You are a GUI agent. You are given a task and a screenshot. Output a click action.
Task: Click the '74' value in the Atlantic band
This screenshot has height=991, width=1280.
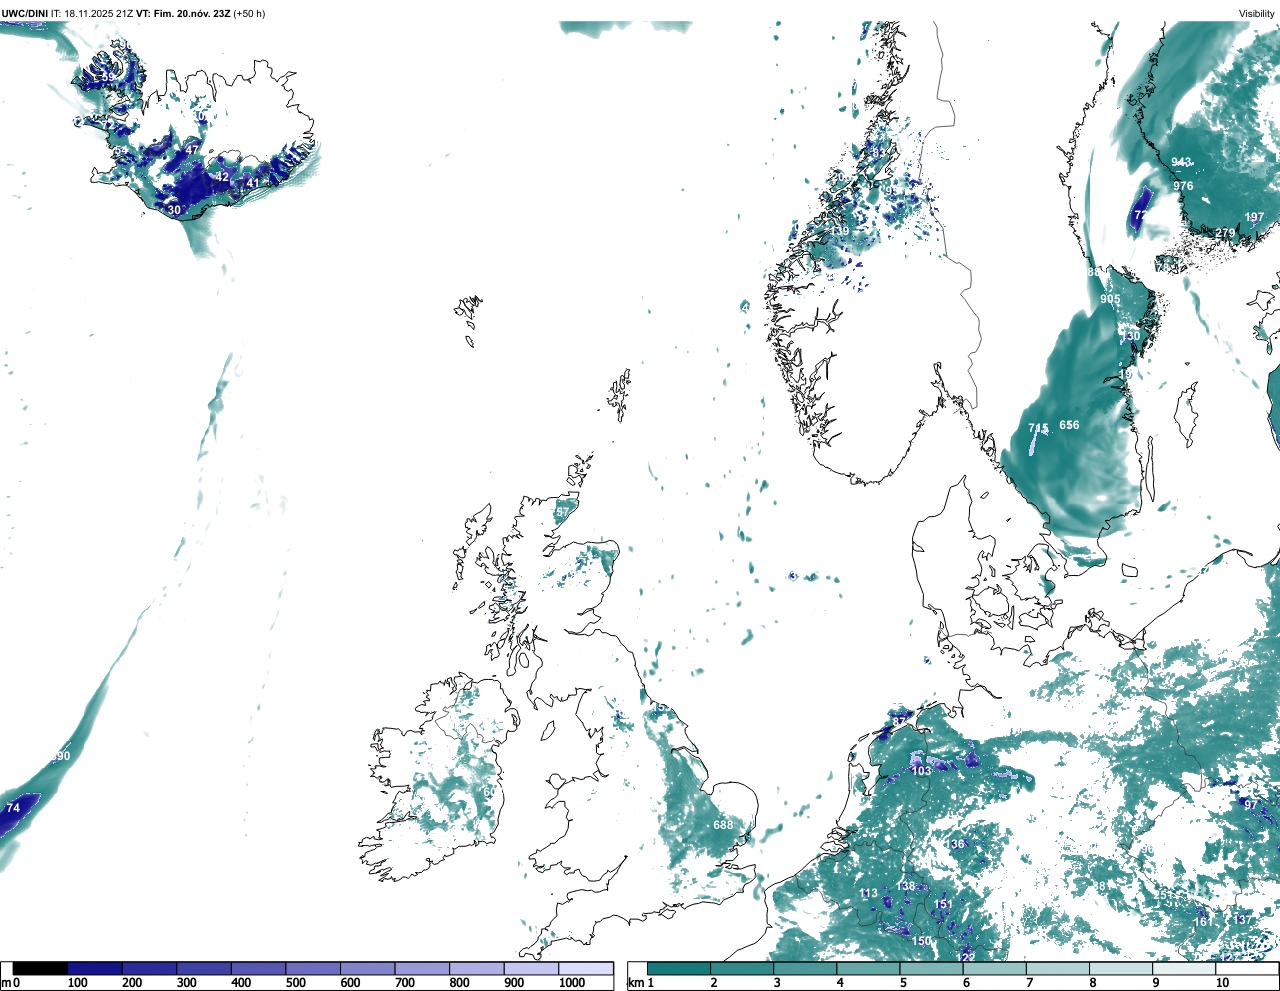click(x=13, y=808)
